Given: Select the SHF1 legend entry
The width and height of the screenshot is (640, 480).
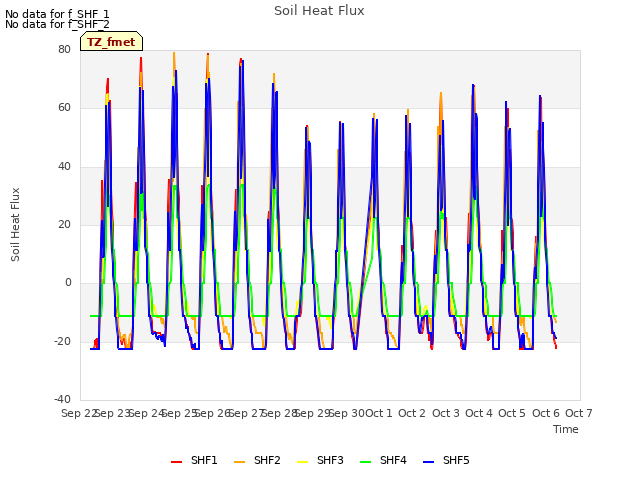Looking at the screenshot, I should [194, 460].
